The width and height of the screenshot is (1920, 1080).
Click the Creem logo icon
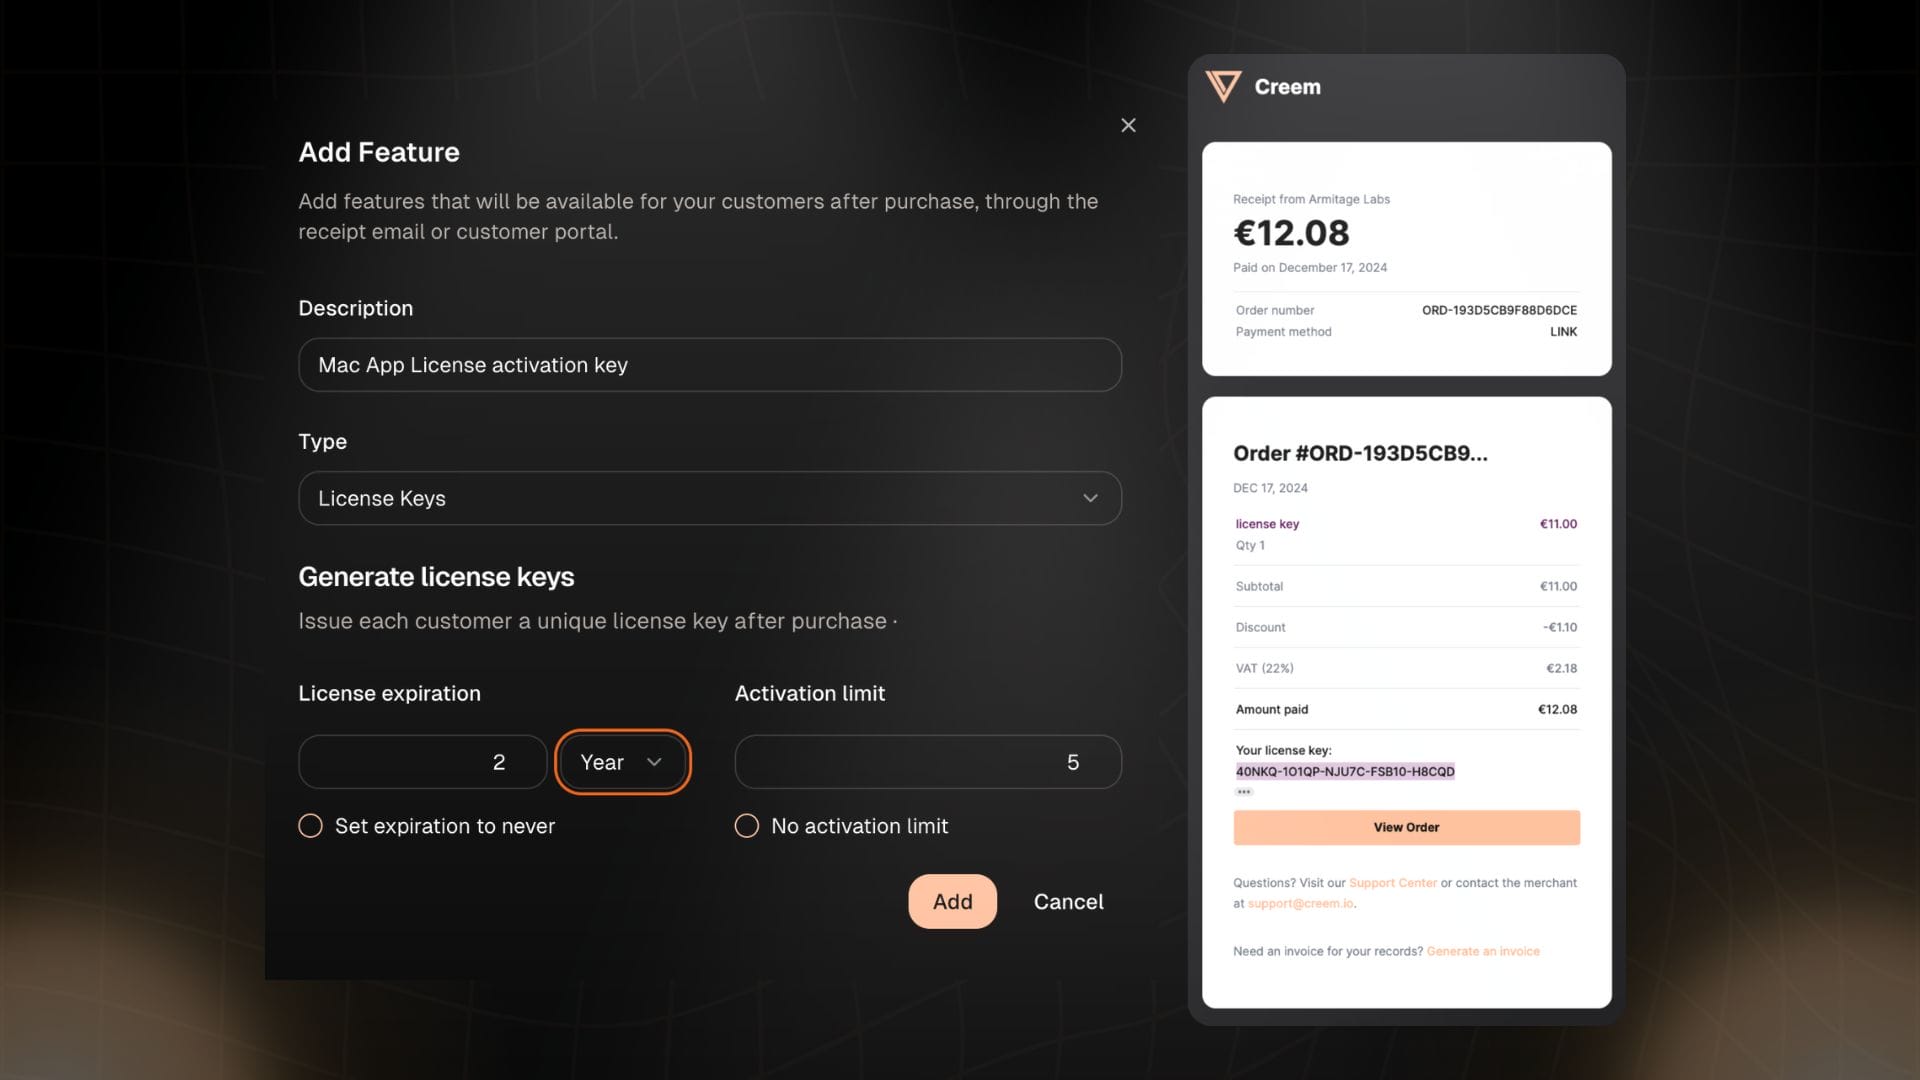1222,87
